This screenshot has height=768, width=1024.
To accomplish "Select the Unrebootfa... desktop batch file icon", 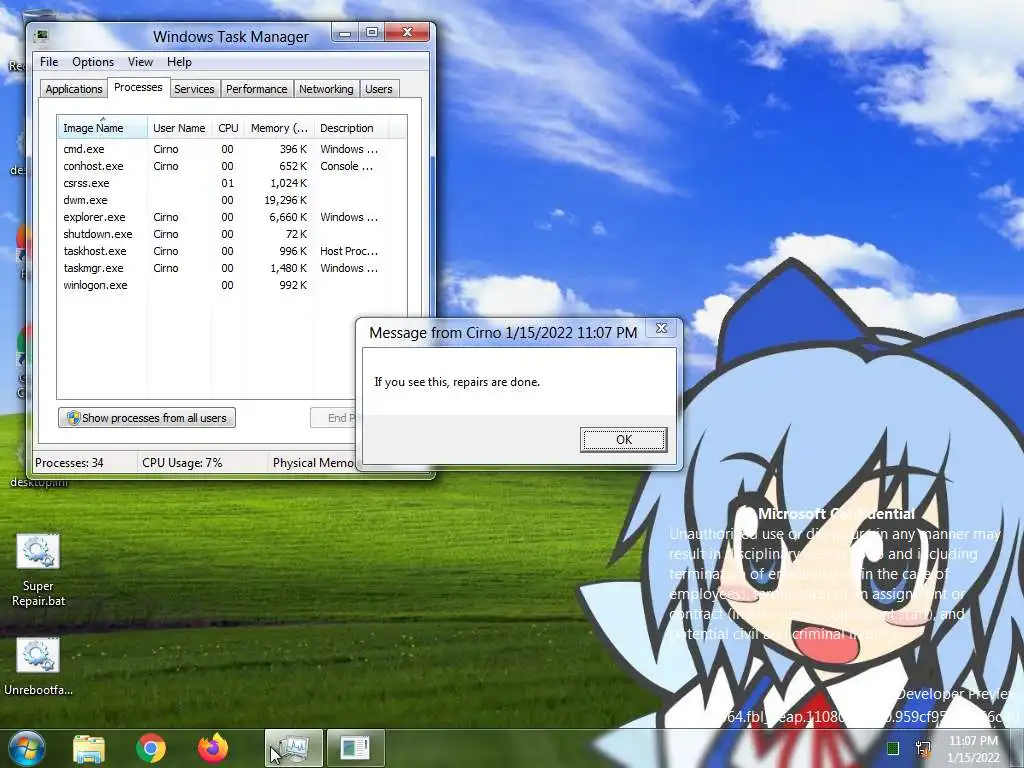I will point(38,666).
